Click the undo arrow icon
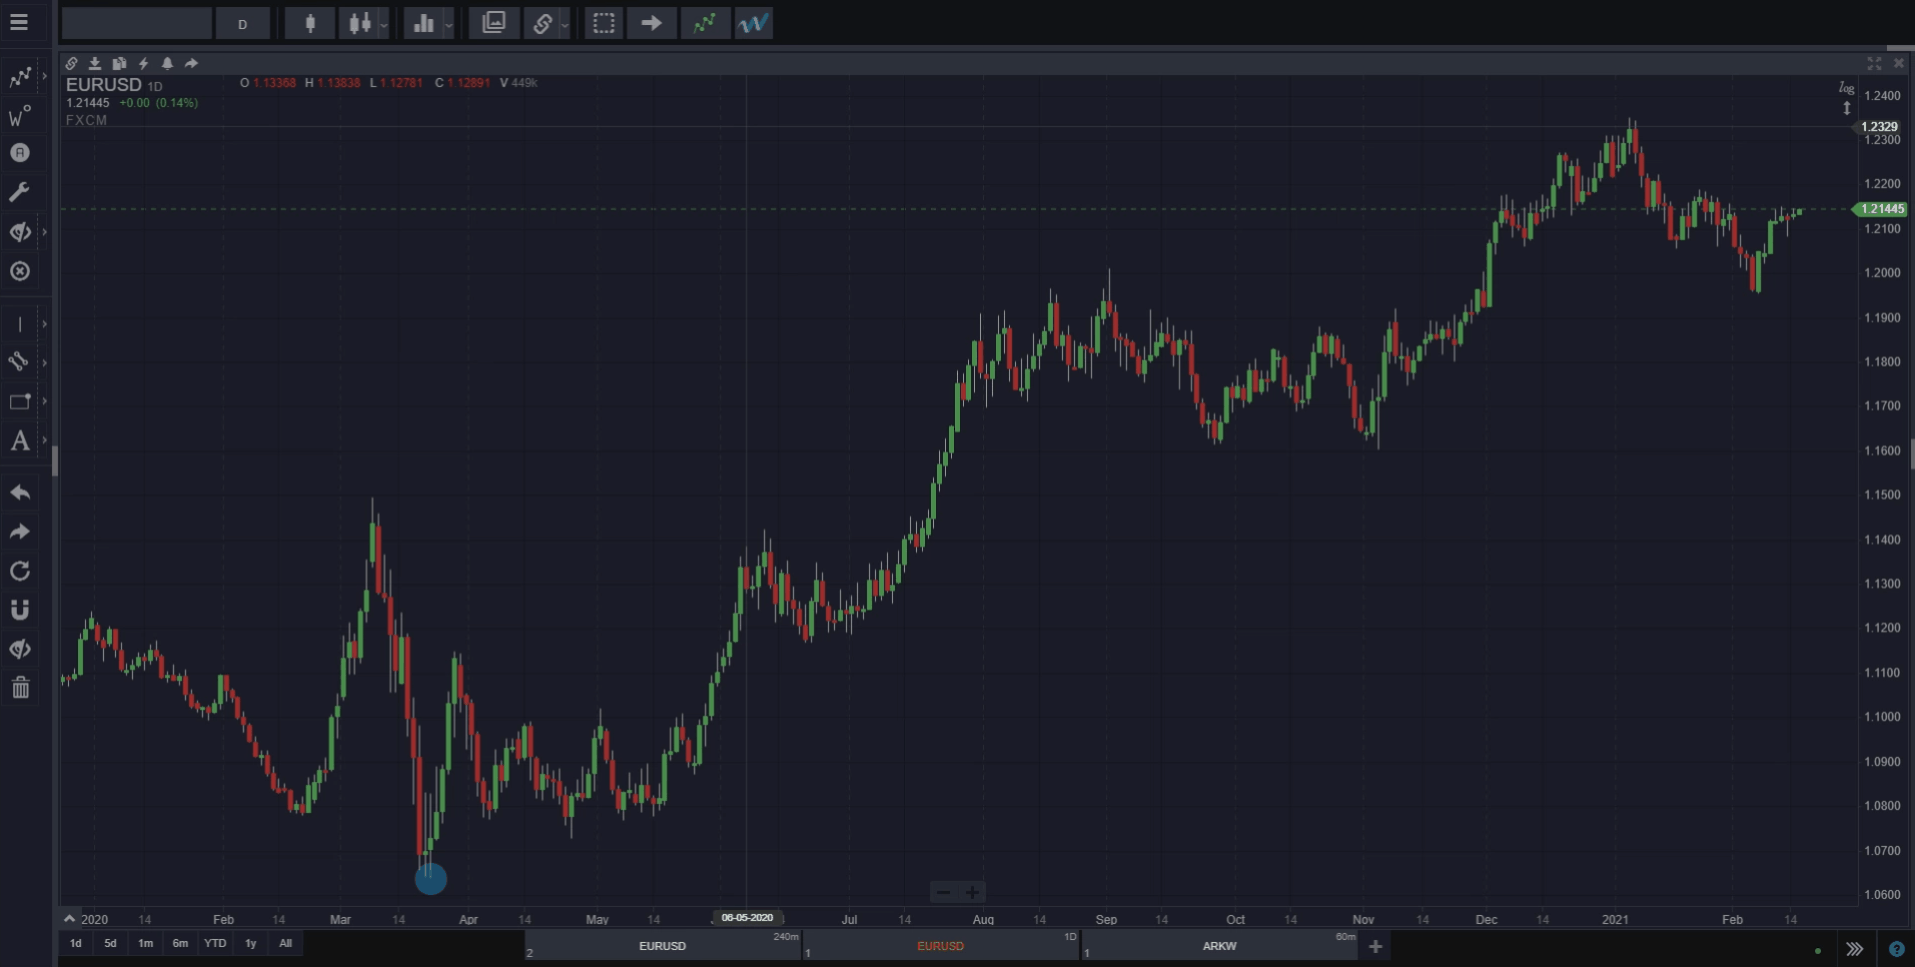 pos(20,492)
